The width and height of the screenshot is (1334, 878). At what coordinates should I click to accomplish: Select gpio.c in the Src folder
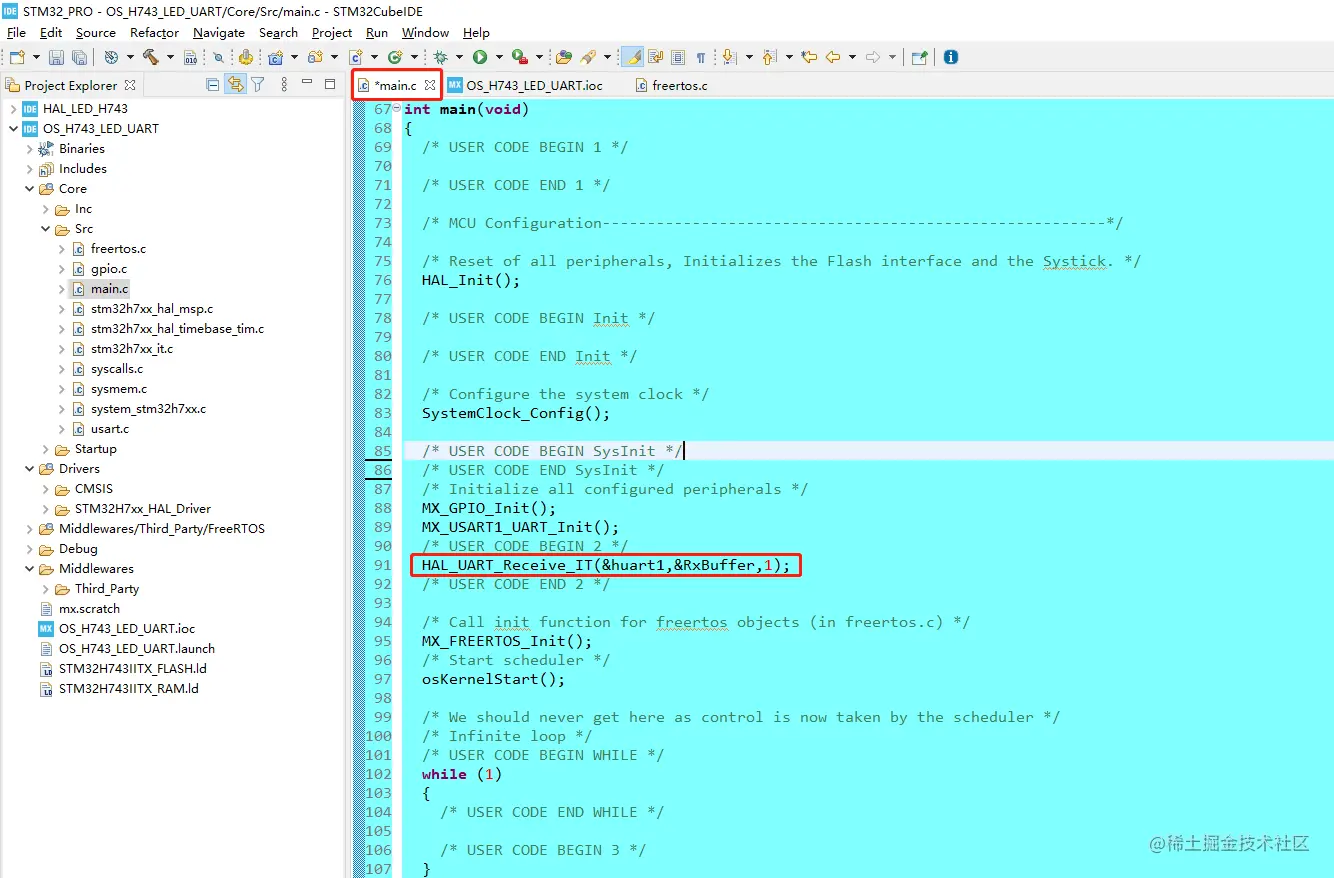[109, 269]
